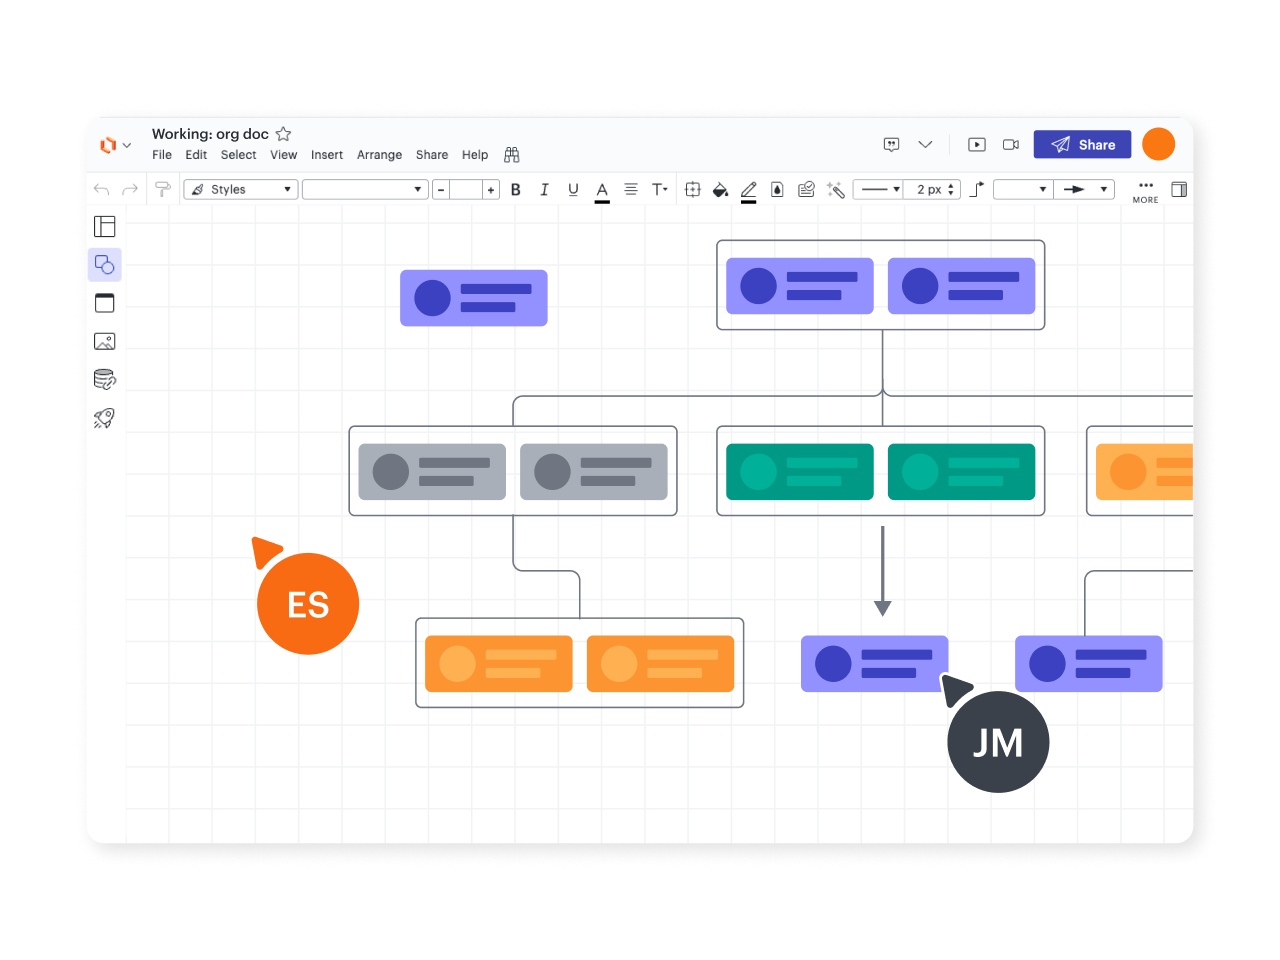Image resolution: width=1280 pixels, height=960 pixels.
Task: Click the blue Share button
Action: [x=1082, y=145]
